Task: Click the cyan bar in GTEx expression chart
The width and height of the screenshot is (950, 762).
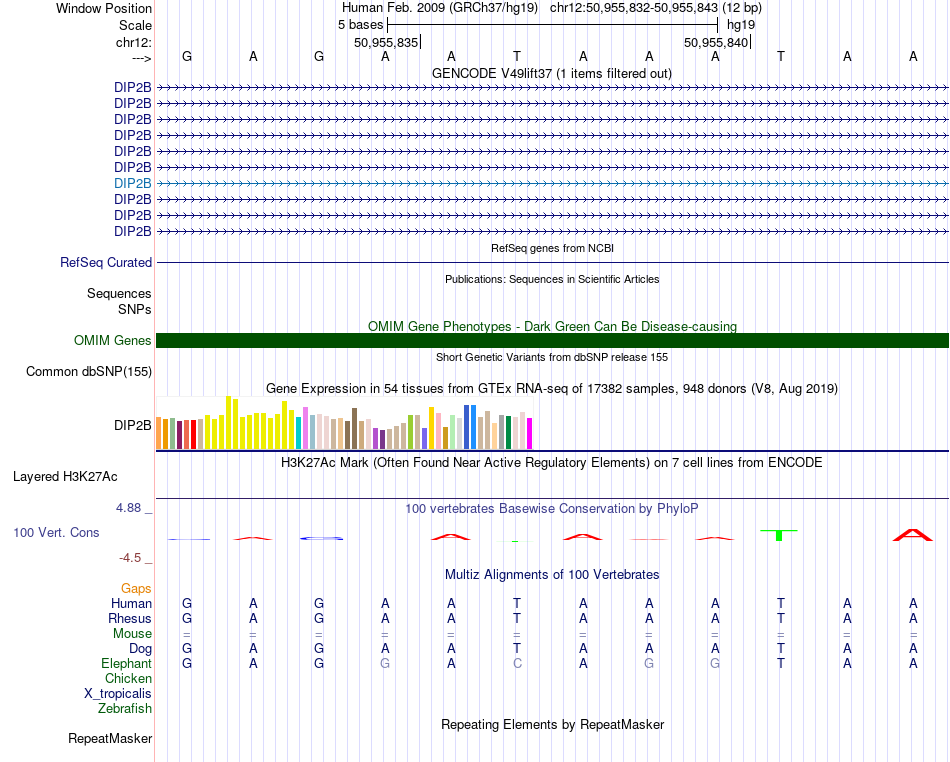Action: [299, 433]
